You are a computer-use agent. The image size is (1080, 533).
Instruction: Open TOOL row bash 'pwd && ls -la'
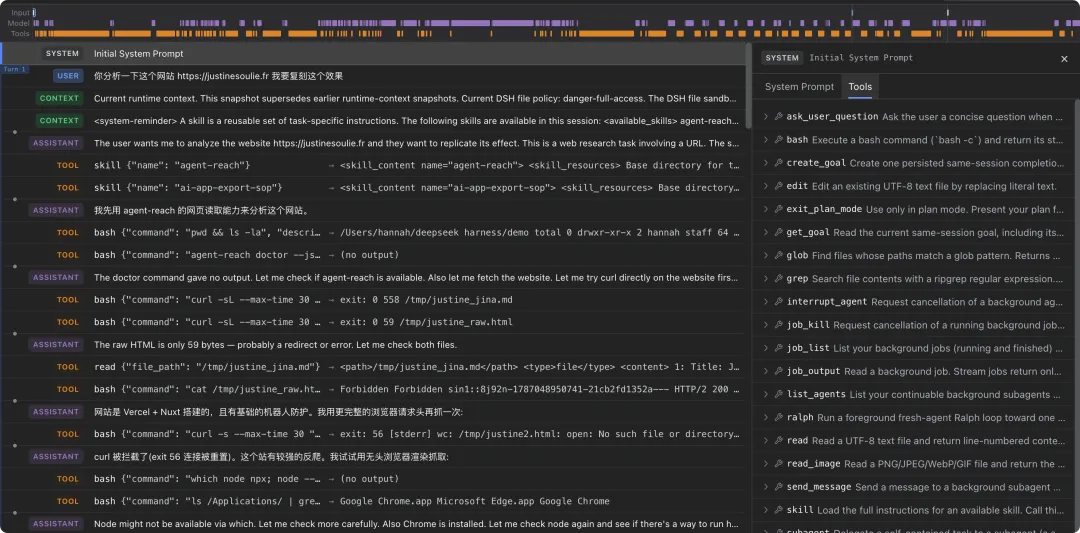(373, 233)
